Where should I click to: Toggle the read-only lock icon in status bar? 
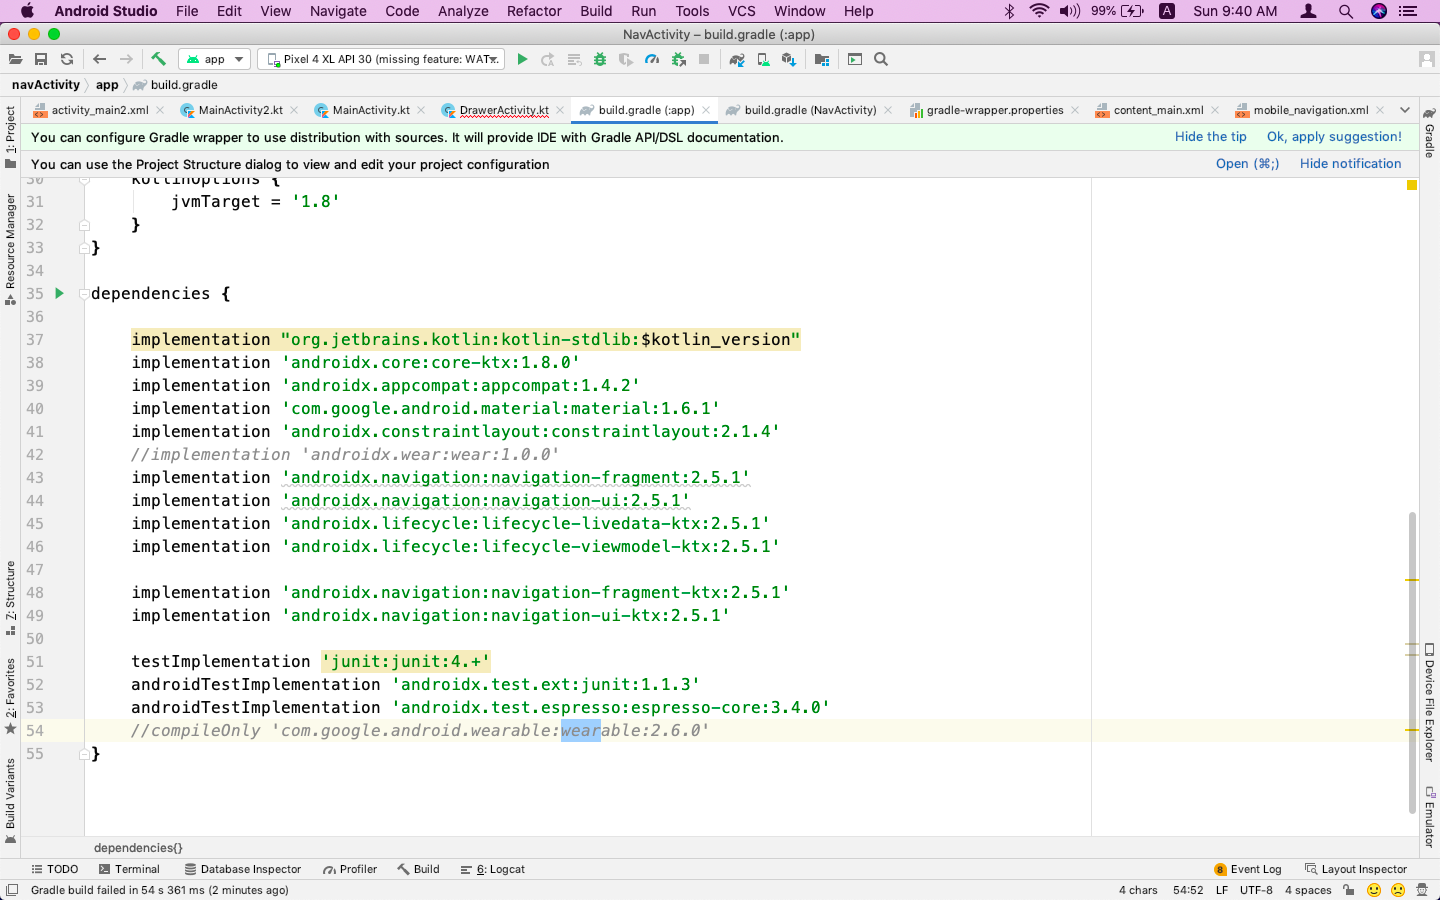1349,890
